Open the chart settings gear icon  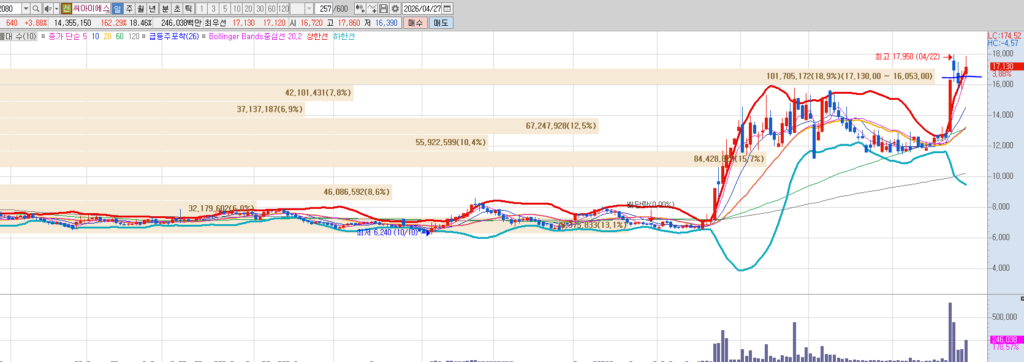click(x=394, y=8)
